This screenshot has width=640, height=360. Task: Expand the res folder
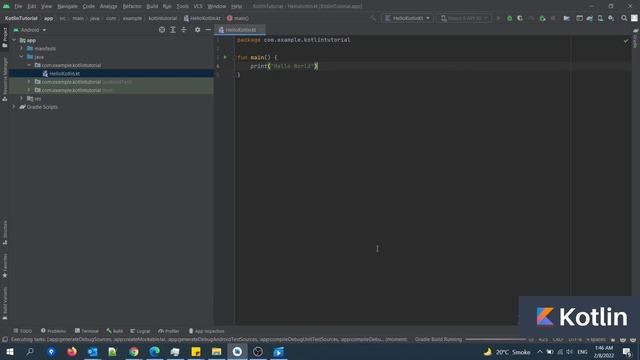22,98
